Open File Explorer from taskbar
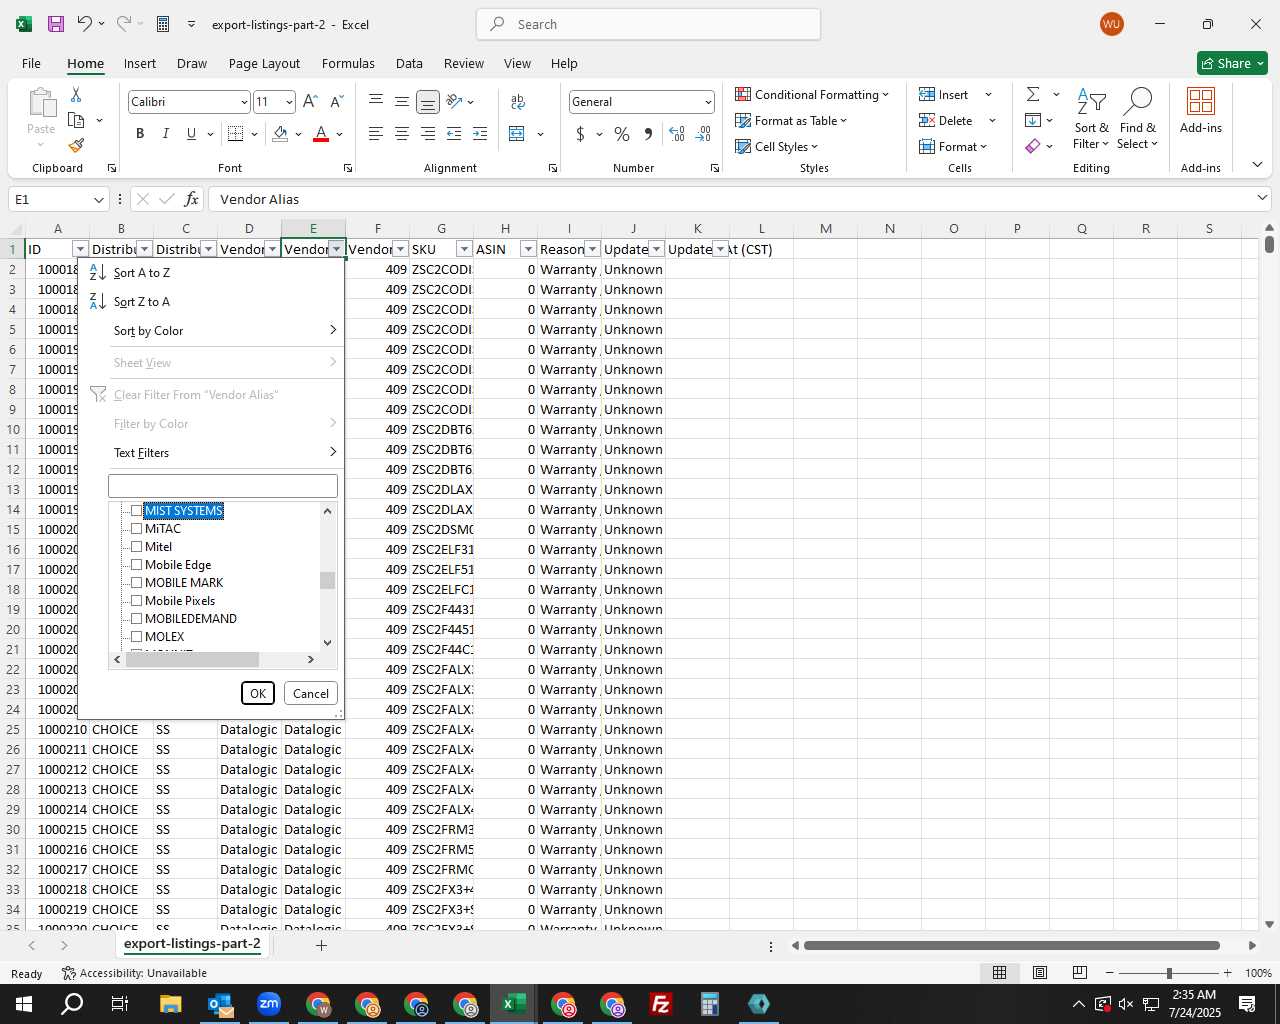 click(x=170, y=1004)
